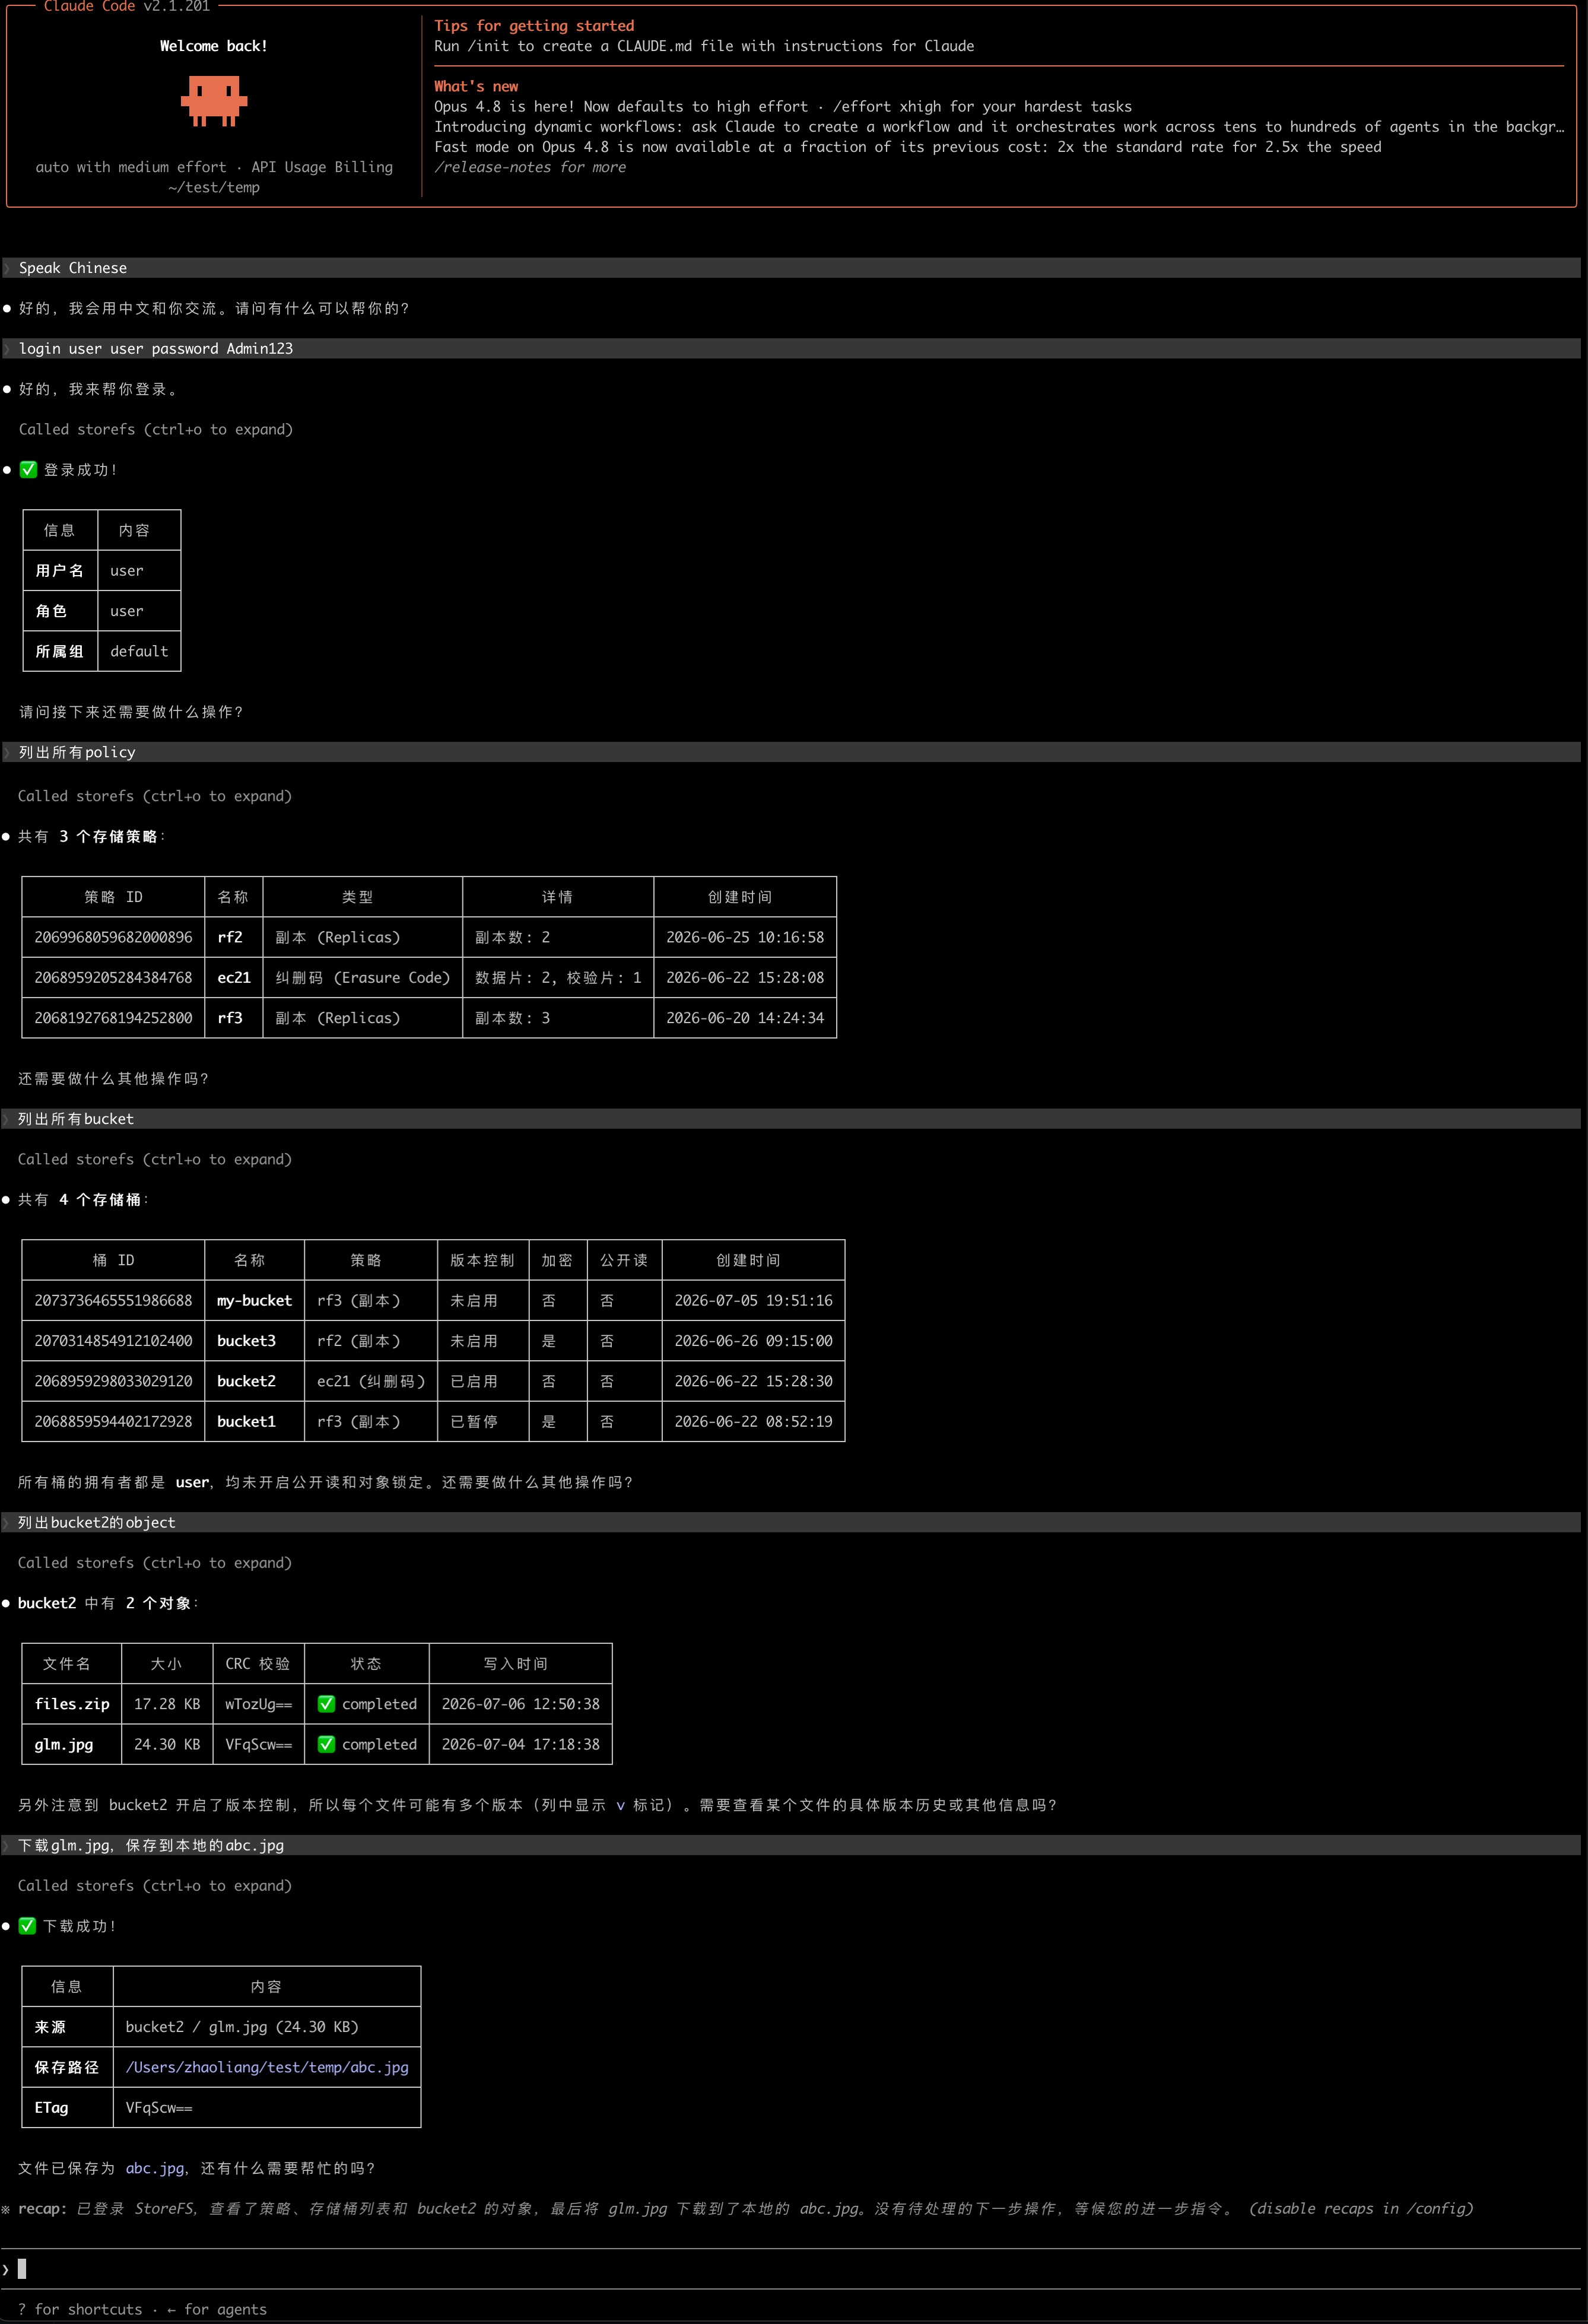Expand Called storefs under the login message
Screen dimensions: 1588x2324
coord(156,429)
